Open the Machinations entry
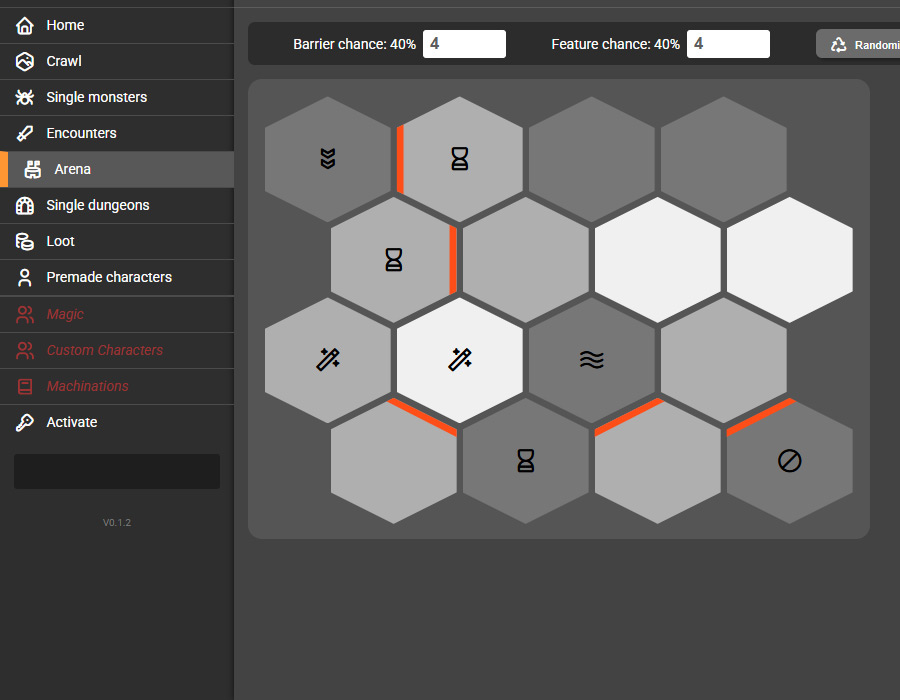The height and width of the screenshot is (700, 900). click(117, 387)
